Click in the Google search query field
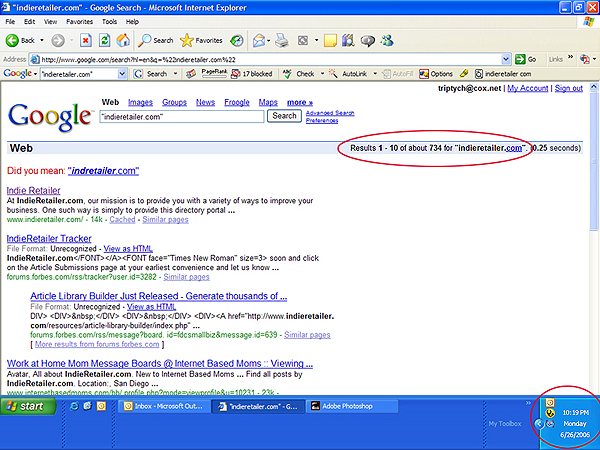 coord(180,116)
